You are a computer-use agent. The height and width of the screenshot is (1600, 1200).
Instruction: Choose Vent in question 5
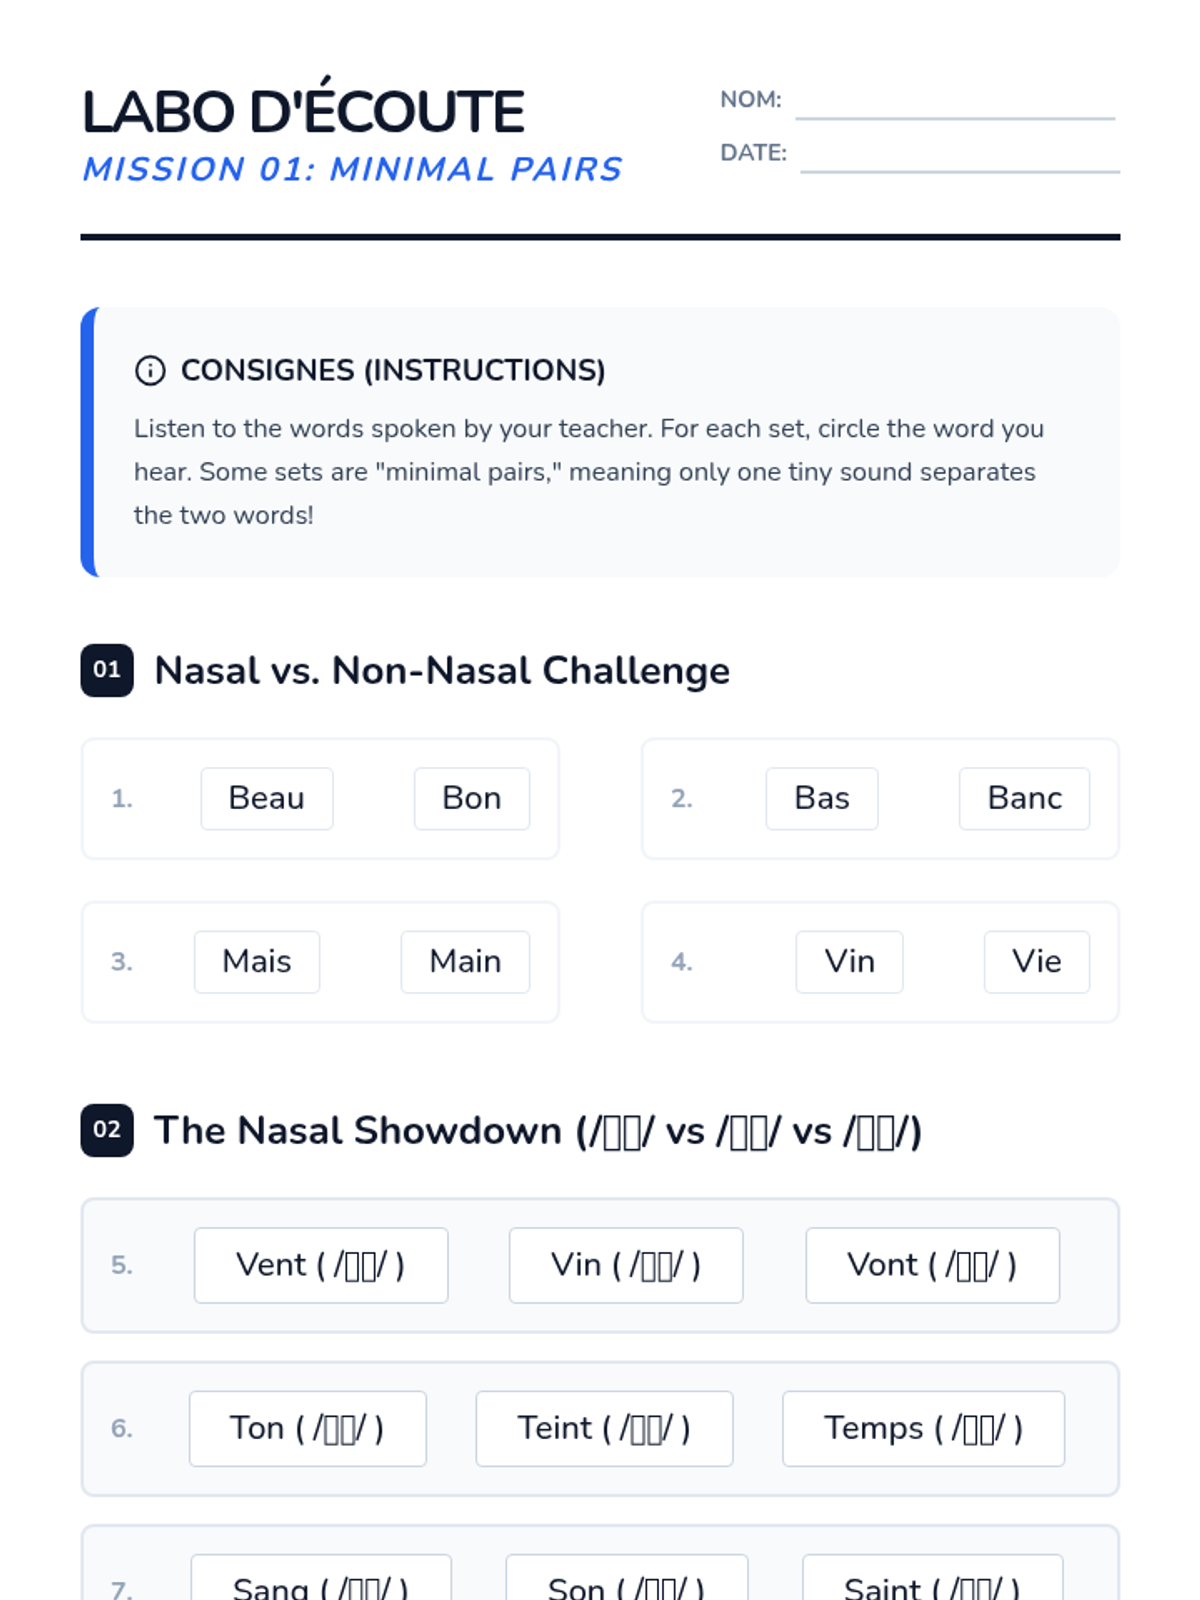321,1265
